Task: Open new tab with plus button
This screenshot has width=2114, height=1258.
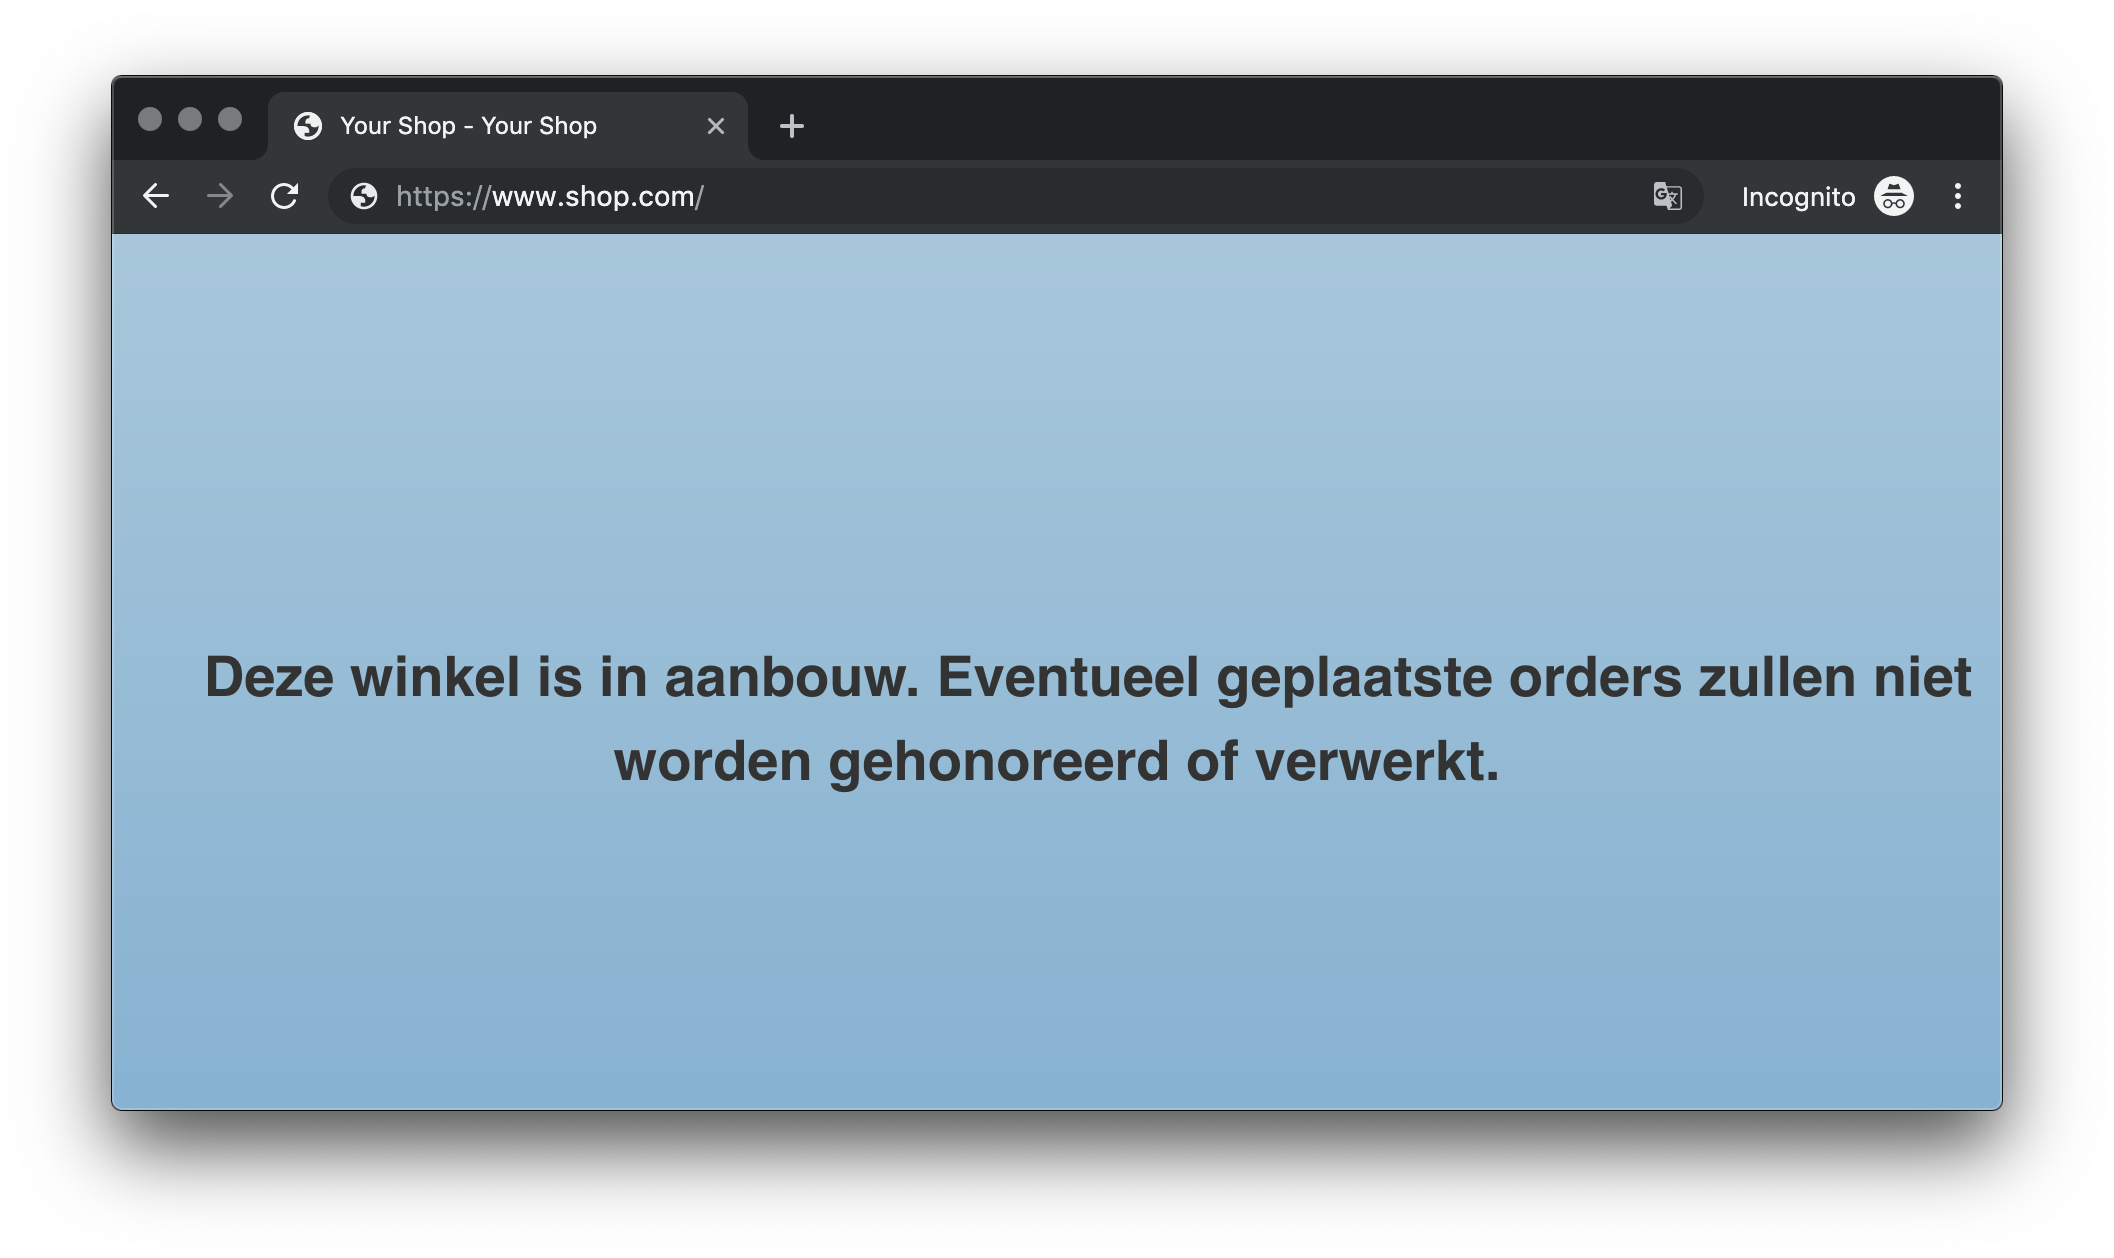Action: point(792,126)
